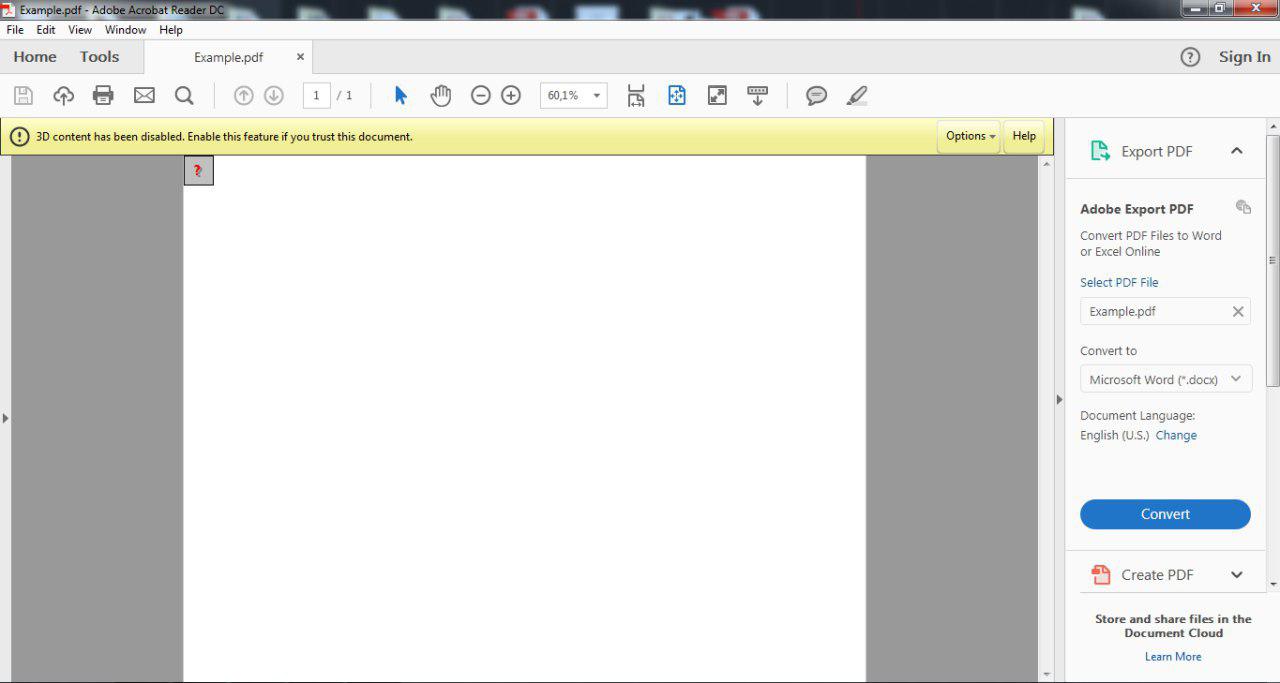Image resolution: width=1280 pixels, height=683 pixels.
Task: Switch to the Tools tab
Action: 99,57
